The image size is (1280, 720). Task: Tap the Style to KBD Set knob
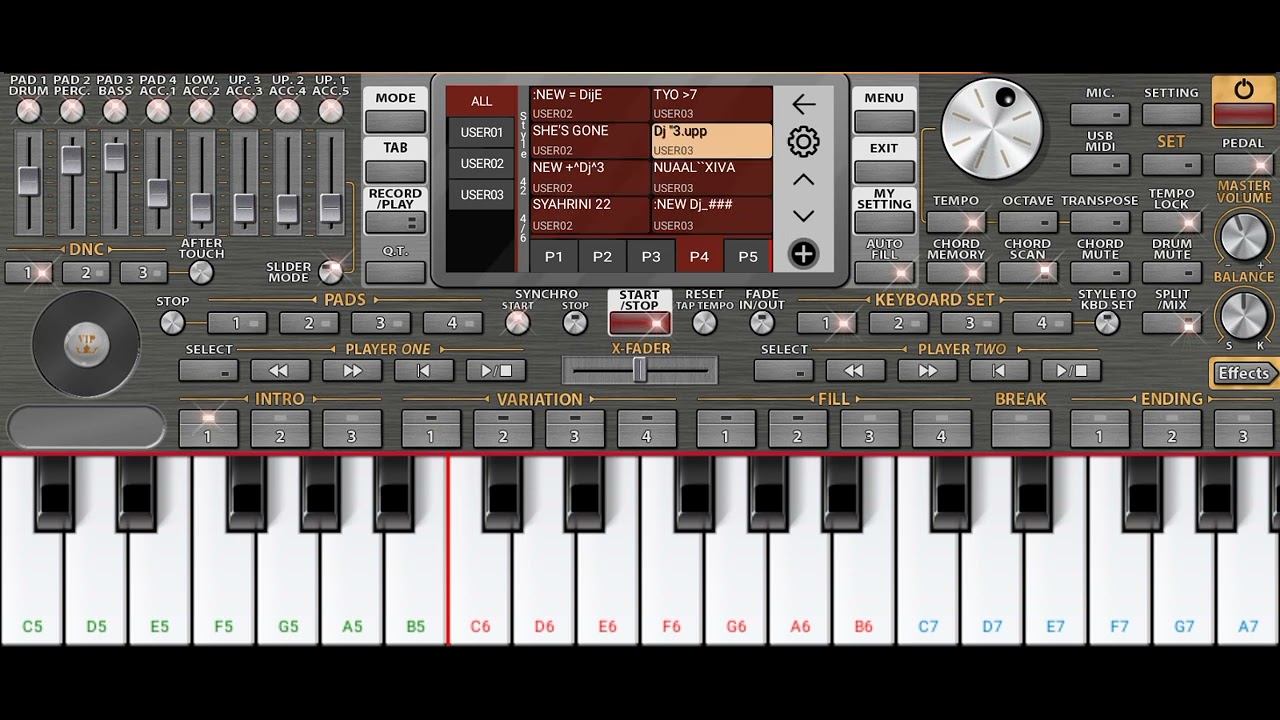pos(1107,323)
